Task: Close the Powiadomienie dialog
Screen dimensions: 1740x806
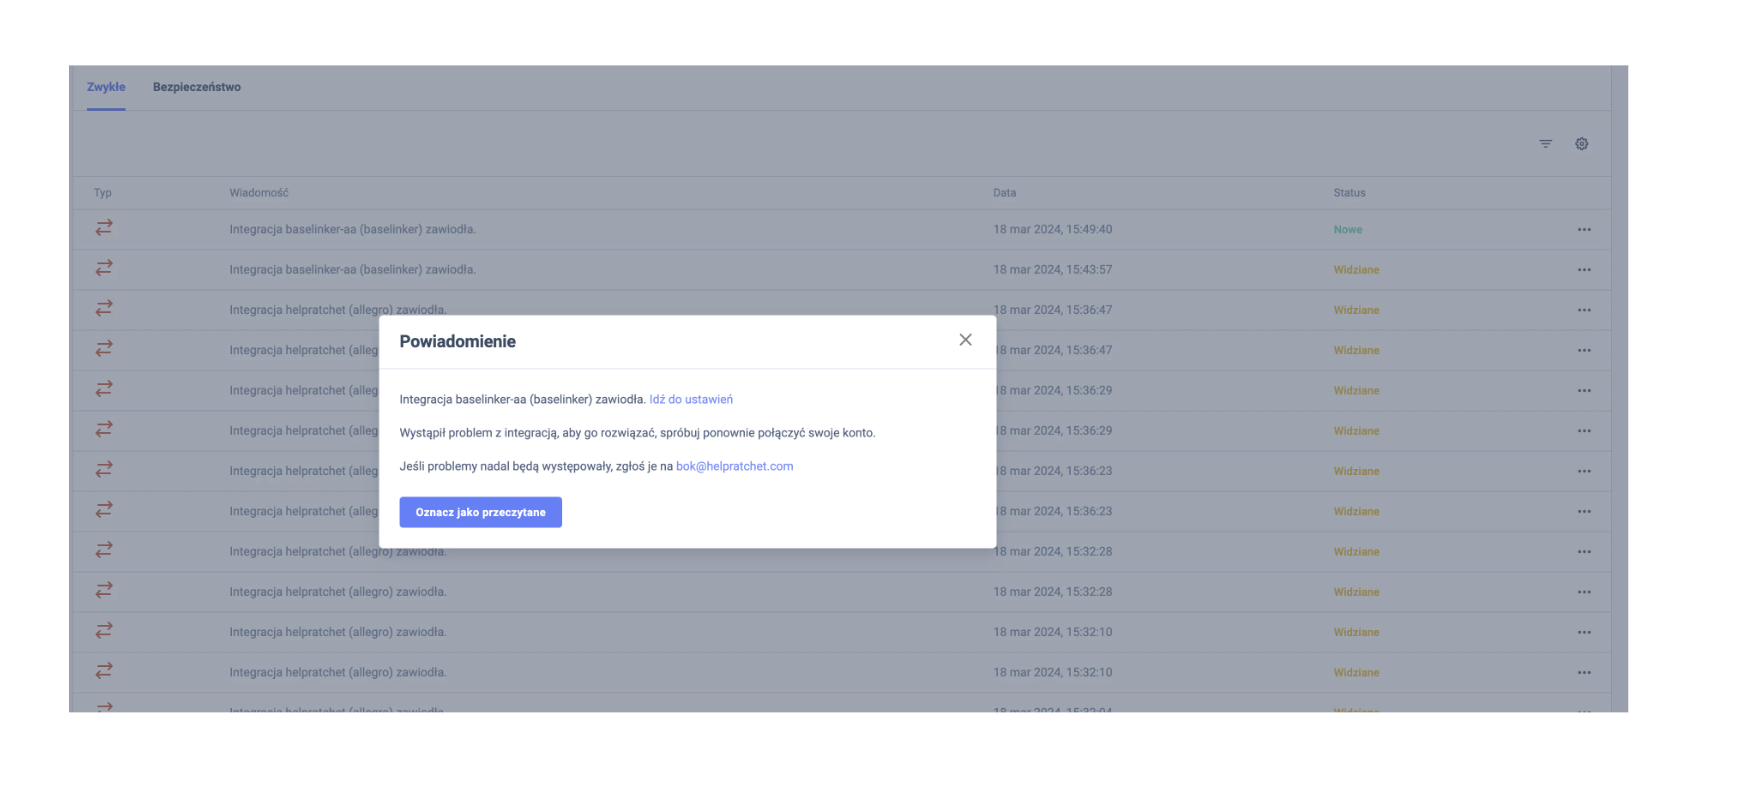Action: click(x=965, y=340)
